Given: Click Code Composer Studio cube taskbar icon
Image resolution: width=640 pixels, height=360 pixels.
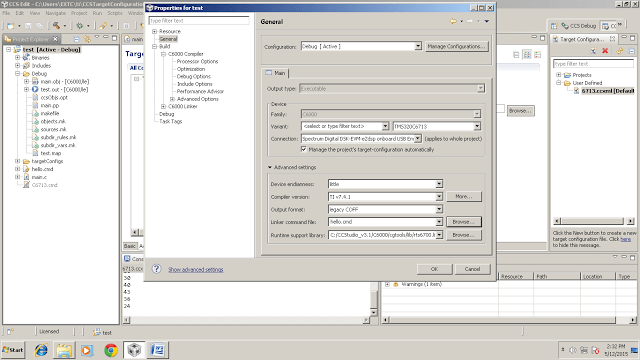Looking at the screenshot, I should (x=134, y=350).
